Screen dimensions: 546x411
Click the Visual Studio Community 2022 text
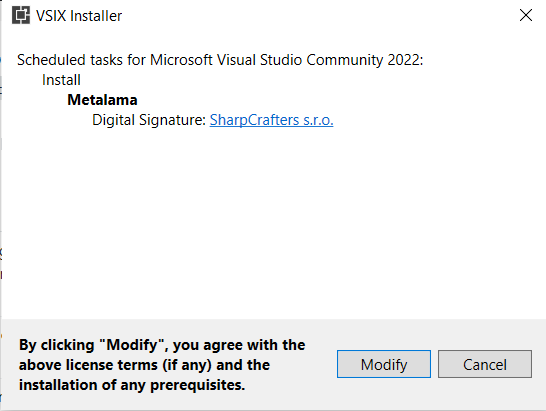click(x=320, y=60)
